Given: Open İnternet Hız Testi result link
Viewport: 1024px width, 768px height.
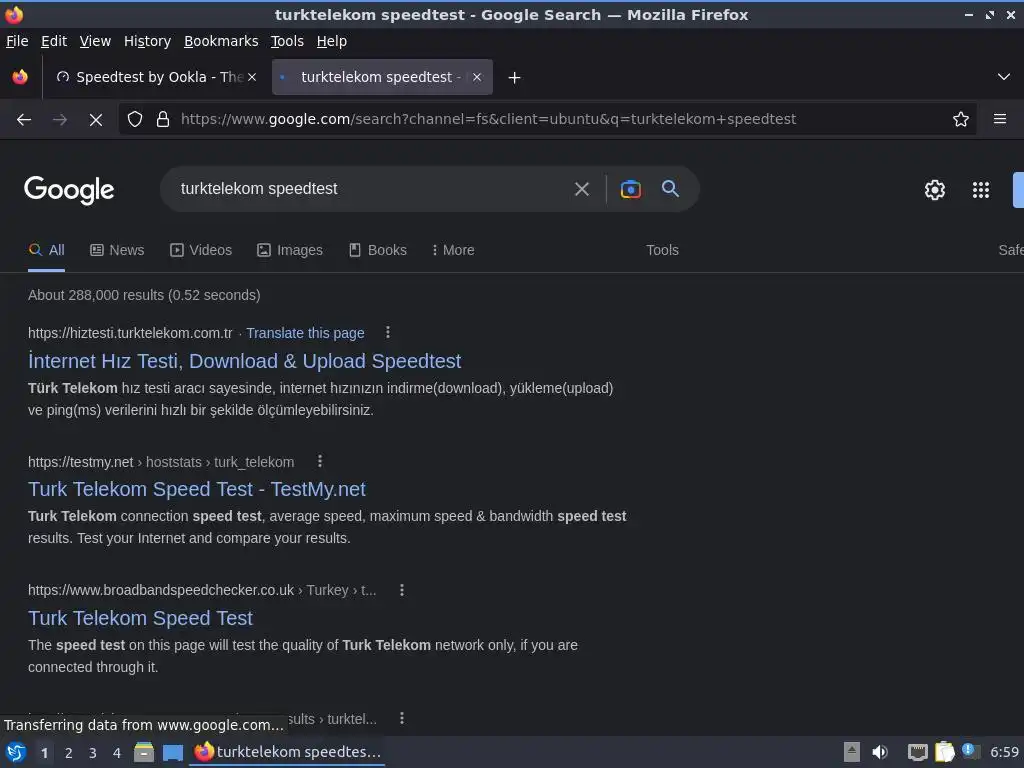Looking at the screenshot, I should [244, 361].
